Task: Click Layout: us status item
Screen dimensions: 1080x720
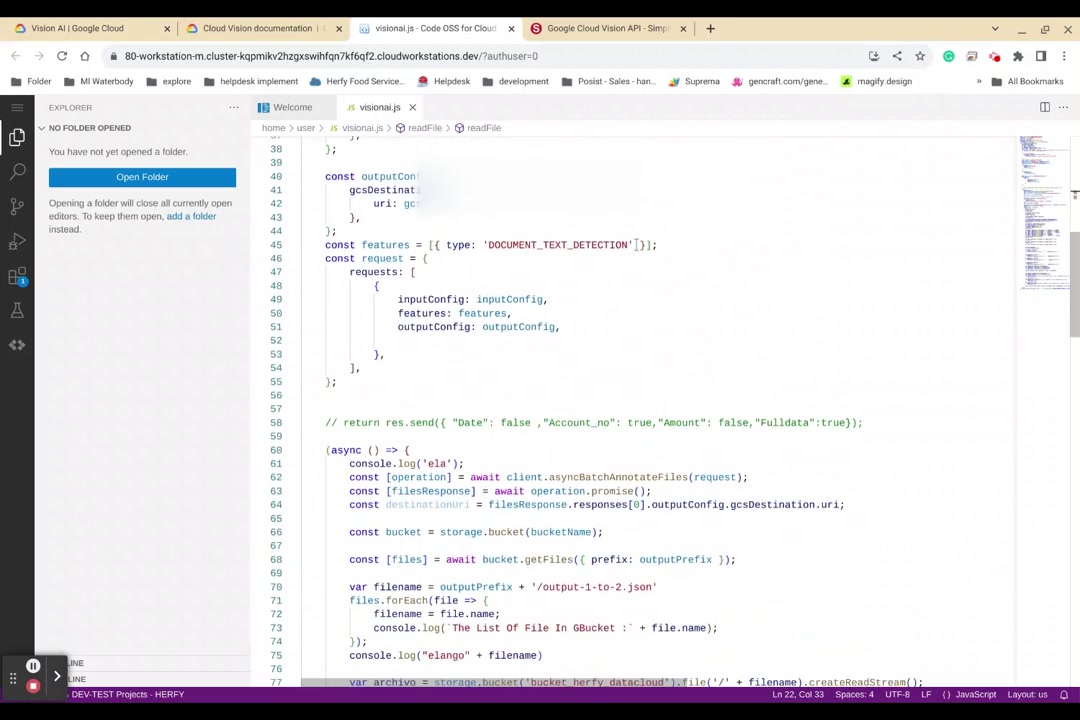Action: 1027,695
